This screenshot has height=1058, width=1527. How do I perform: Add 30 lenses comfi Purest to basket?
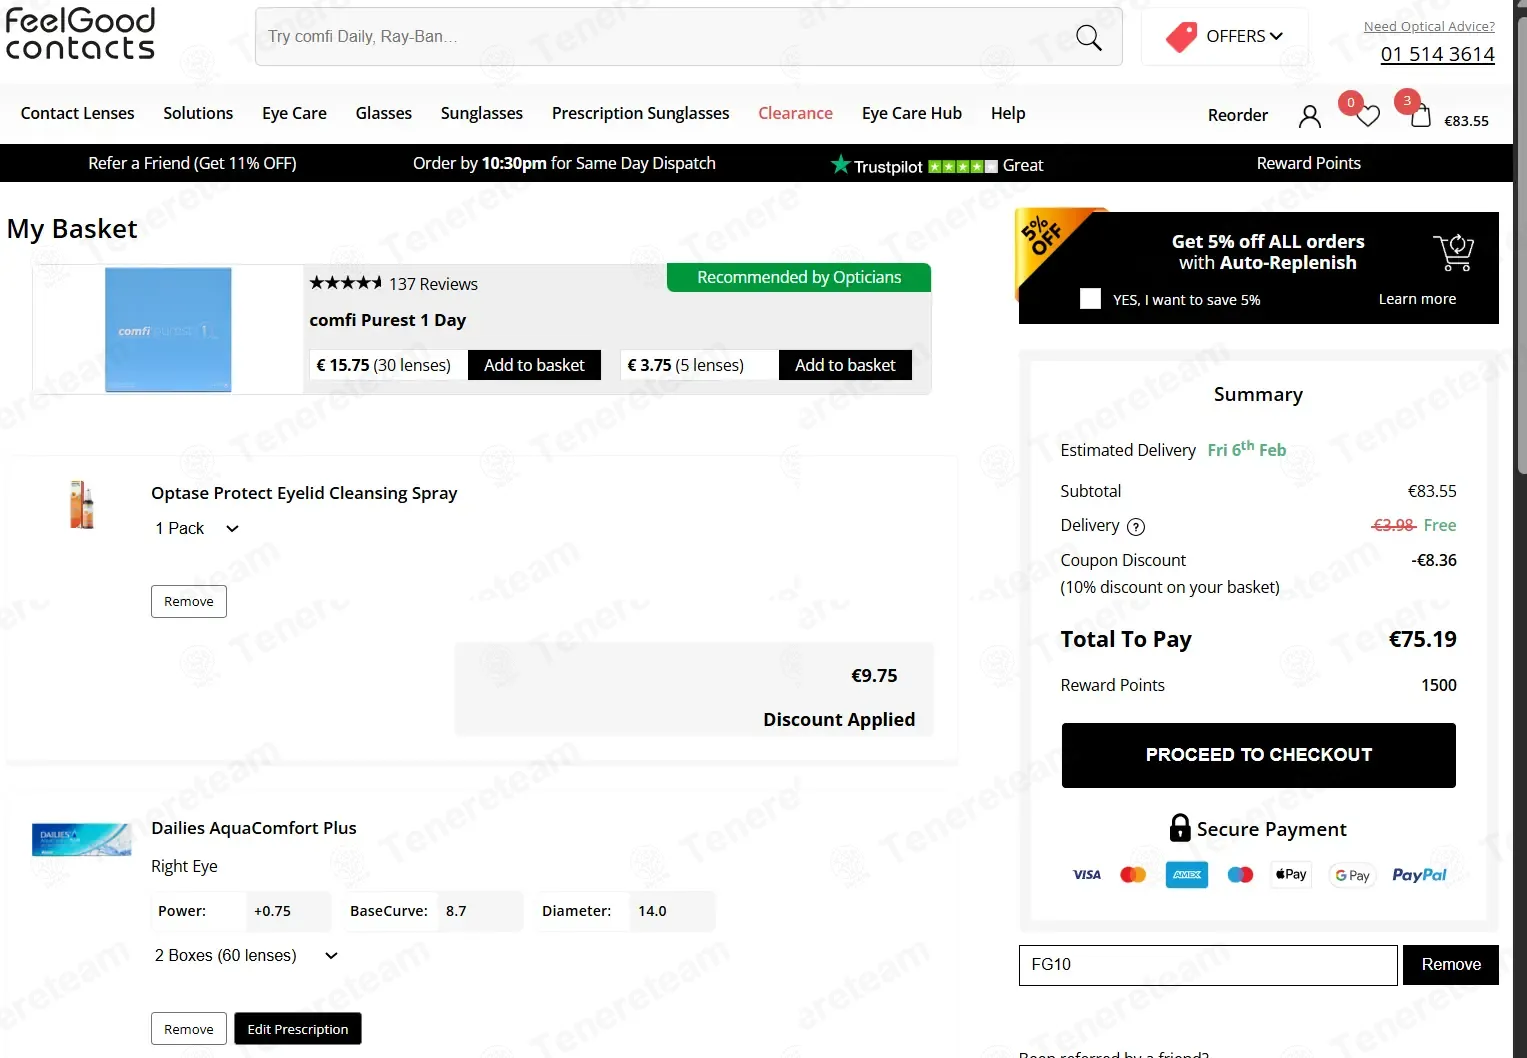tap(534, 365)
